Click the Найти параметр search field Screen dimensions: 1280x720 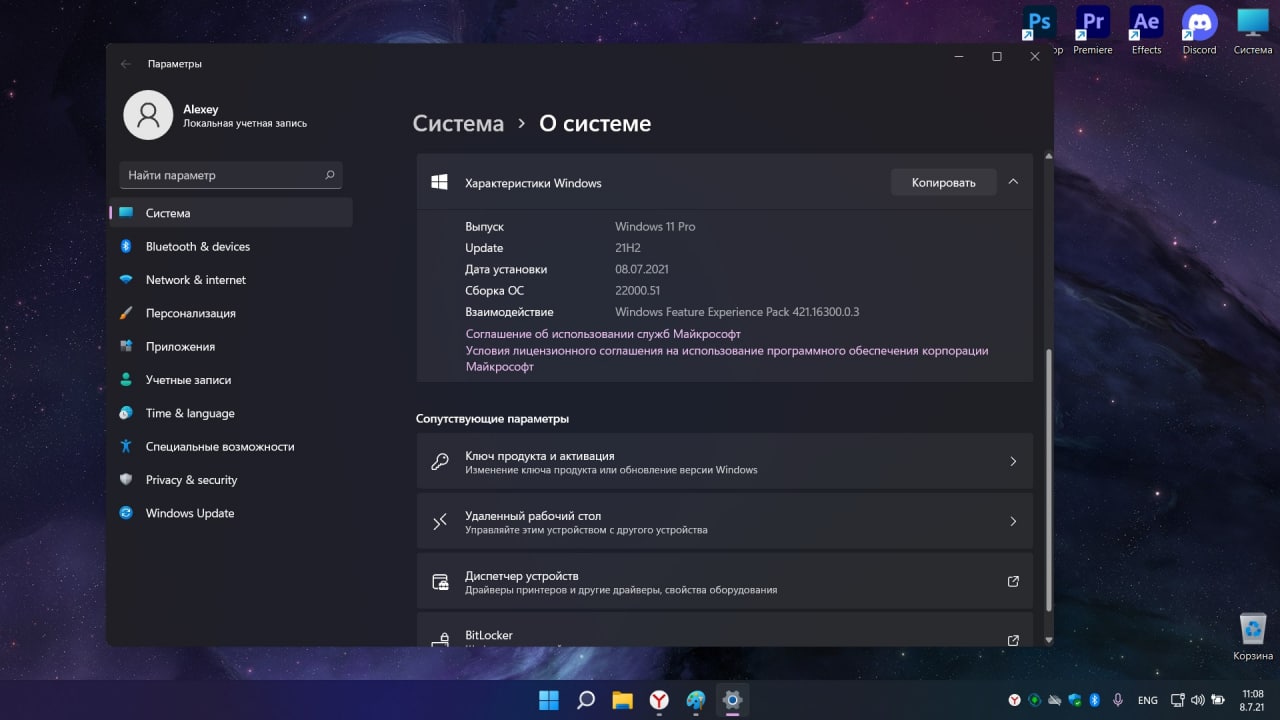click(231, 175)
